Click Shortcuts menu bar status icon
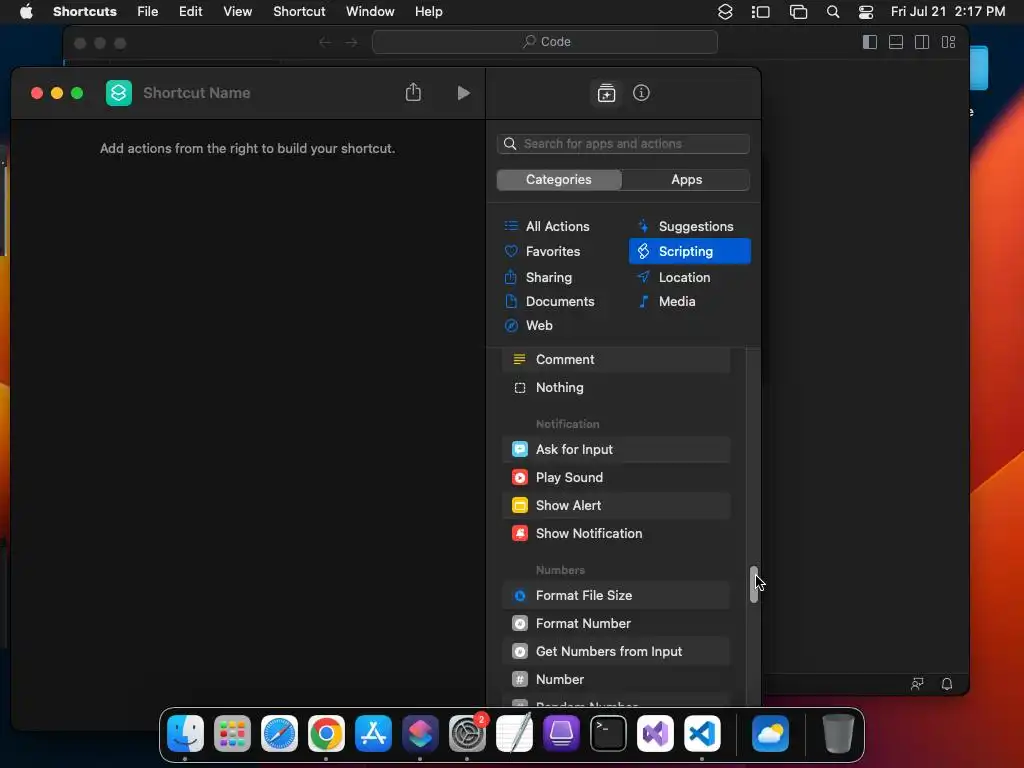 point(725,12)
